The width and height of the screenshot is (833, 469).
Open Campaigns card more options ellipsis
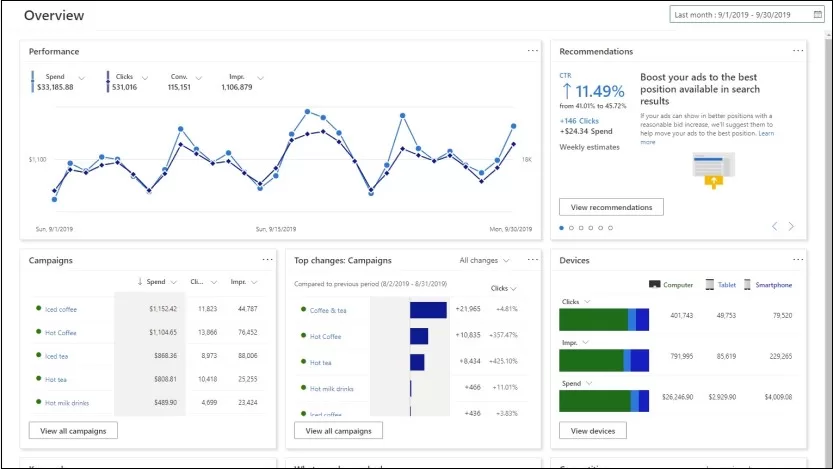(x=267, y=259)
